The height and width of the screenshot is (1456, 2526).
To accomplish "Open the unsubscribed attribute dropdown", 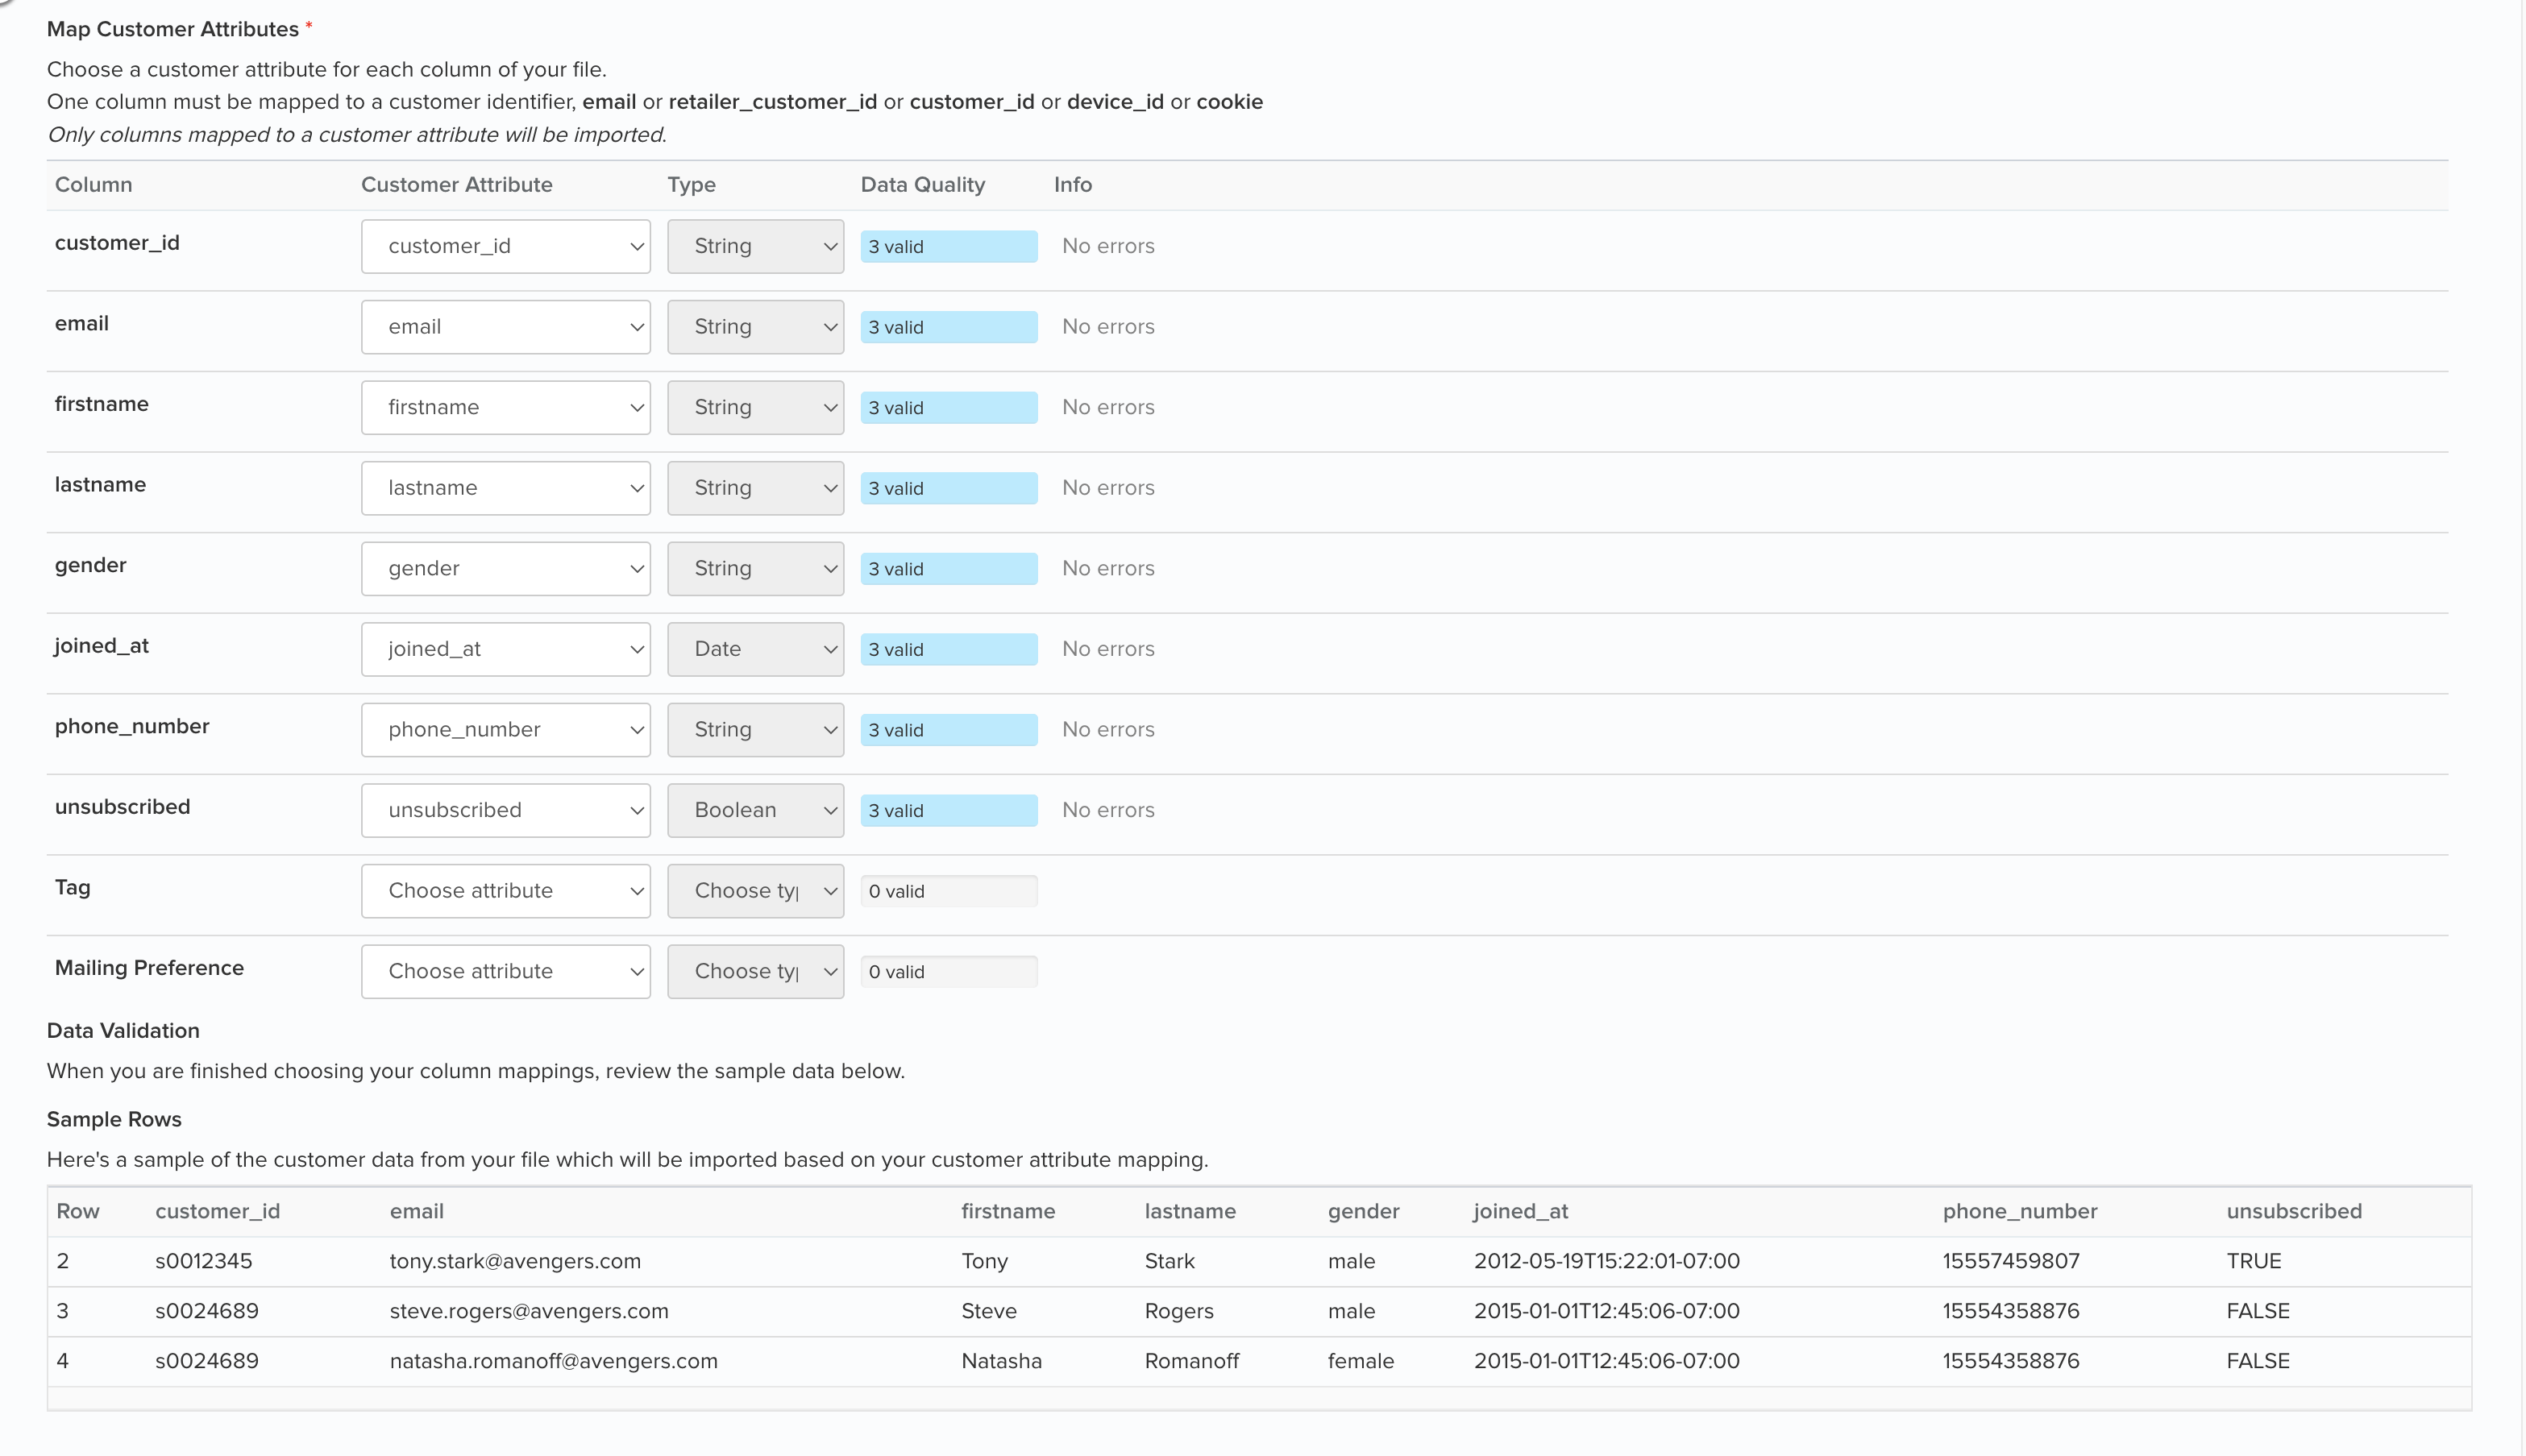I will point(506,810).
